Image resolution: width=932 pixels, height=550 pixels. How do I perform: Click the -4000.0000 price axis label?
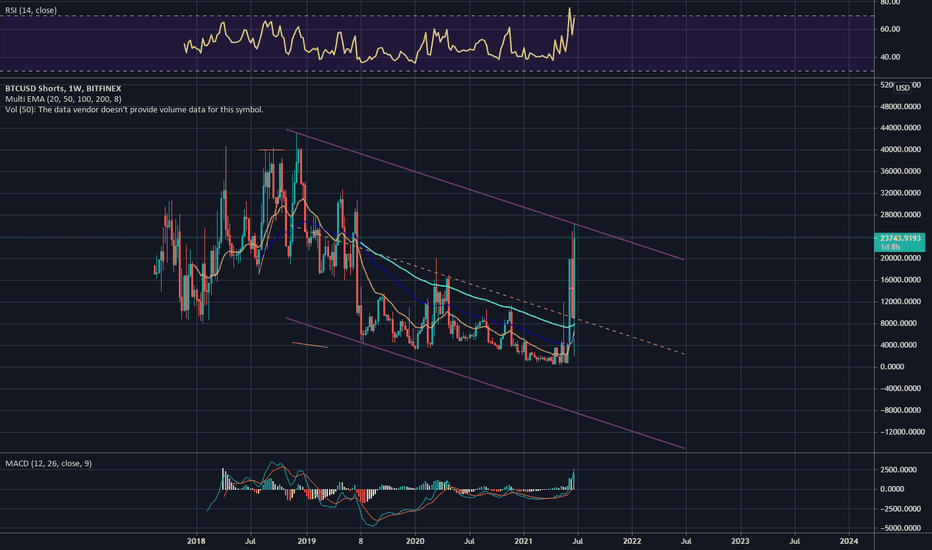point(900,388)
